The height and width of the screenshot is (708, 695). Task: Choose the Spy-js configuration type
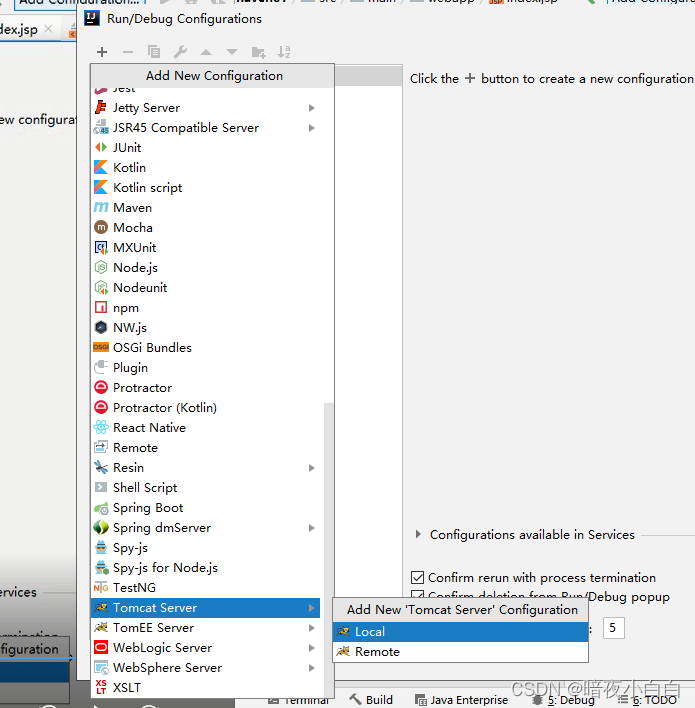point(205,548)
